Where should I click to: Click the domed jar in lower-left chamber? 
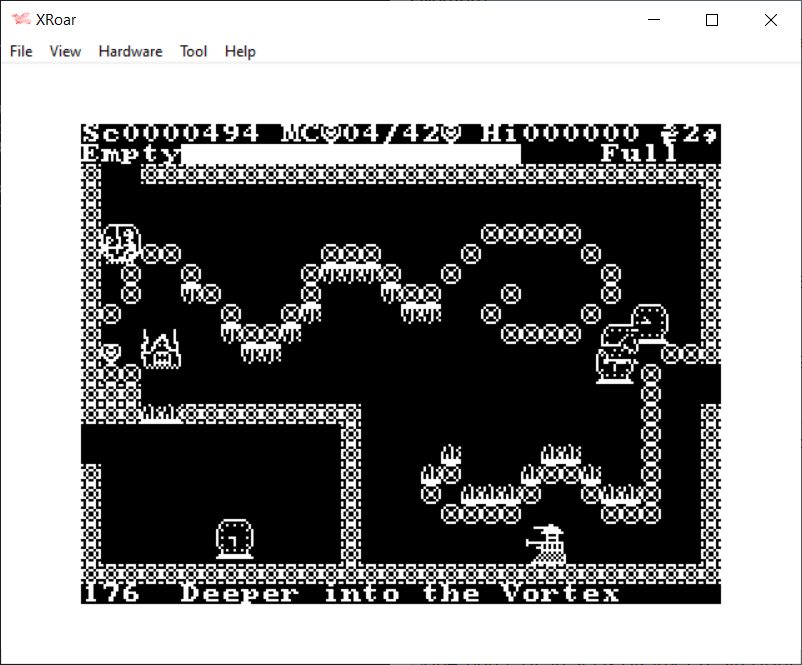[233, 538]
